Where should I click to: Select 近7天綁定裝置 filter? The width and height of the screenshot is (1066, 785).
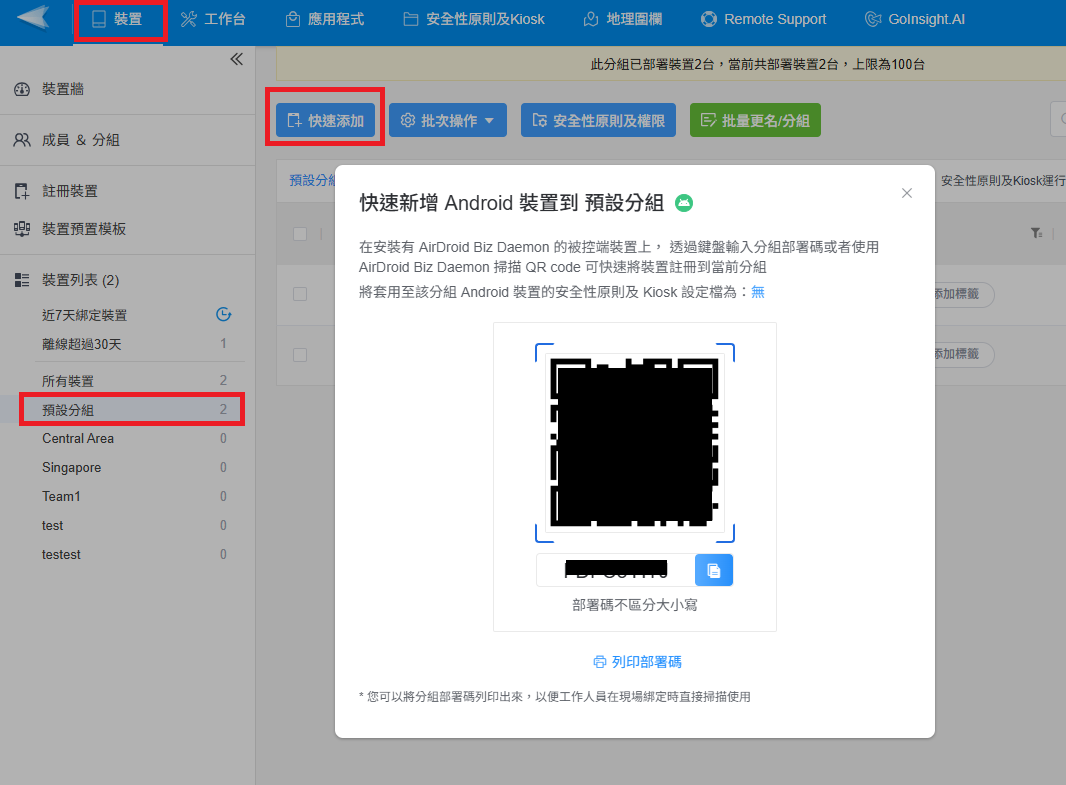tap(84, 315)
